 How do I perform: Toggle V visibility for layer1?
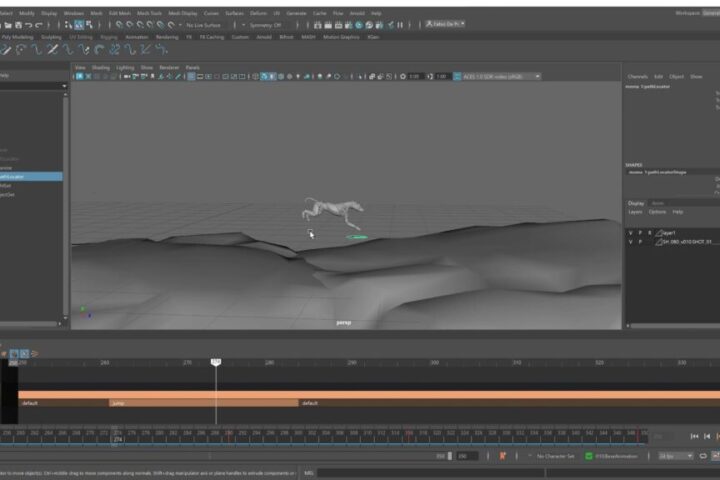tap(630, 233)
